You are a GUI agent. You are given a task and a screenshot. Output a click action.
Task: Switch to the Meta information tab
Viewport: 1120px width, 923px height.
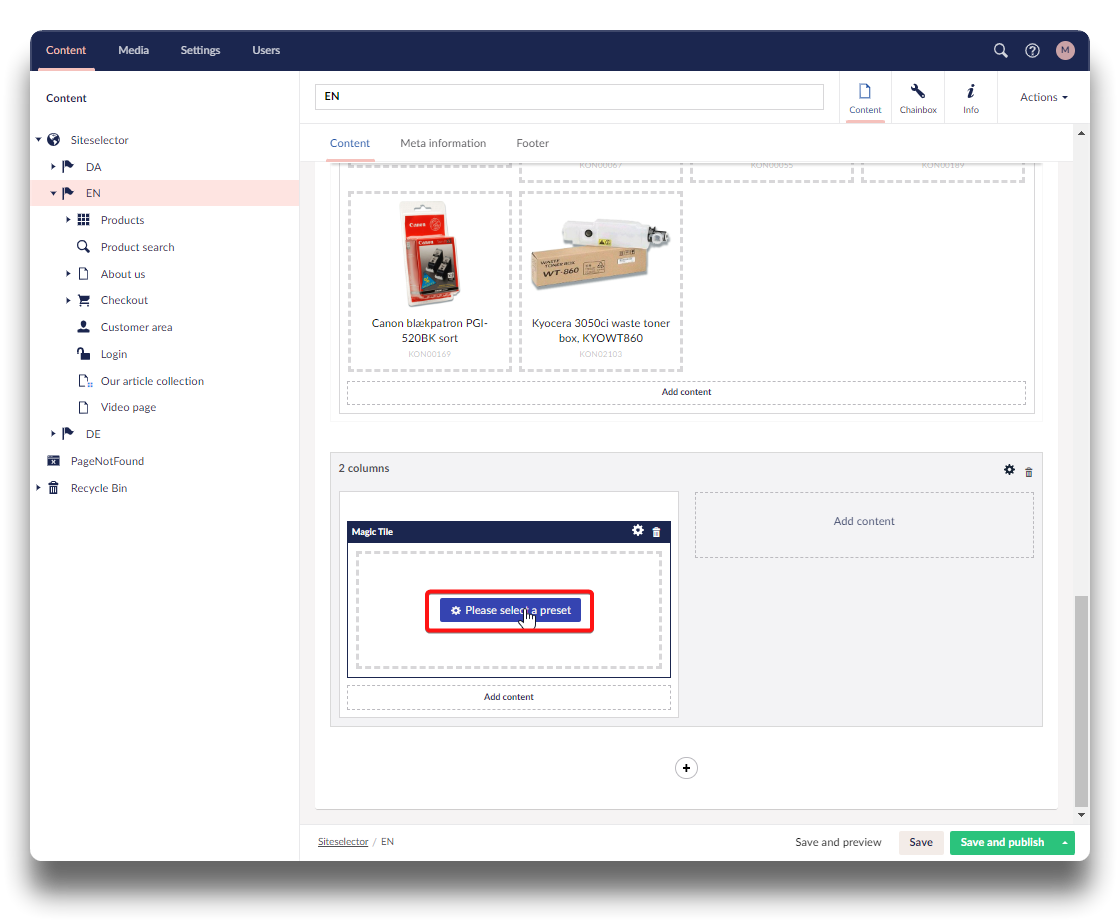click(443, 144)
